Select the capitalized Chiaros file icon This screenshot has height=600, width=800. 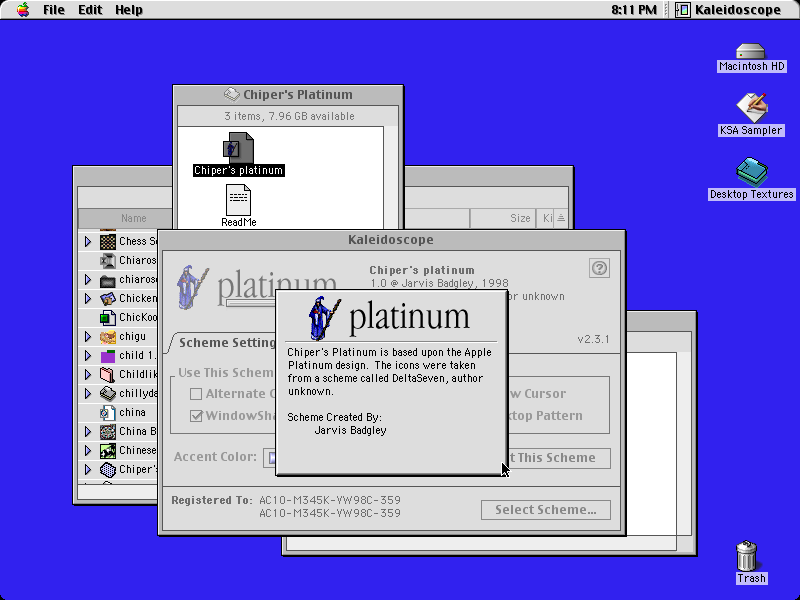click(x=108, y=261)
